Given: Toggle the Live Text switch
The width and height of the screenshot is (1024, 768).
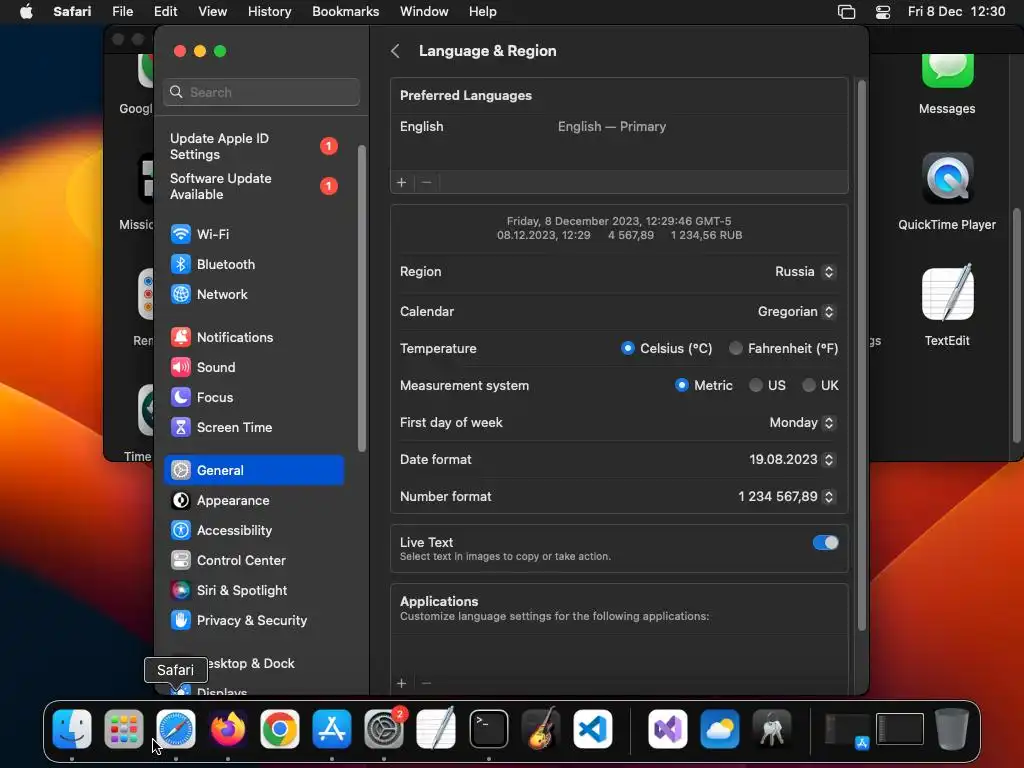Looking at the screenshot, I should pyautogui.click(x=825, y=542).
